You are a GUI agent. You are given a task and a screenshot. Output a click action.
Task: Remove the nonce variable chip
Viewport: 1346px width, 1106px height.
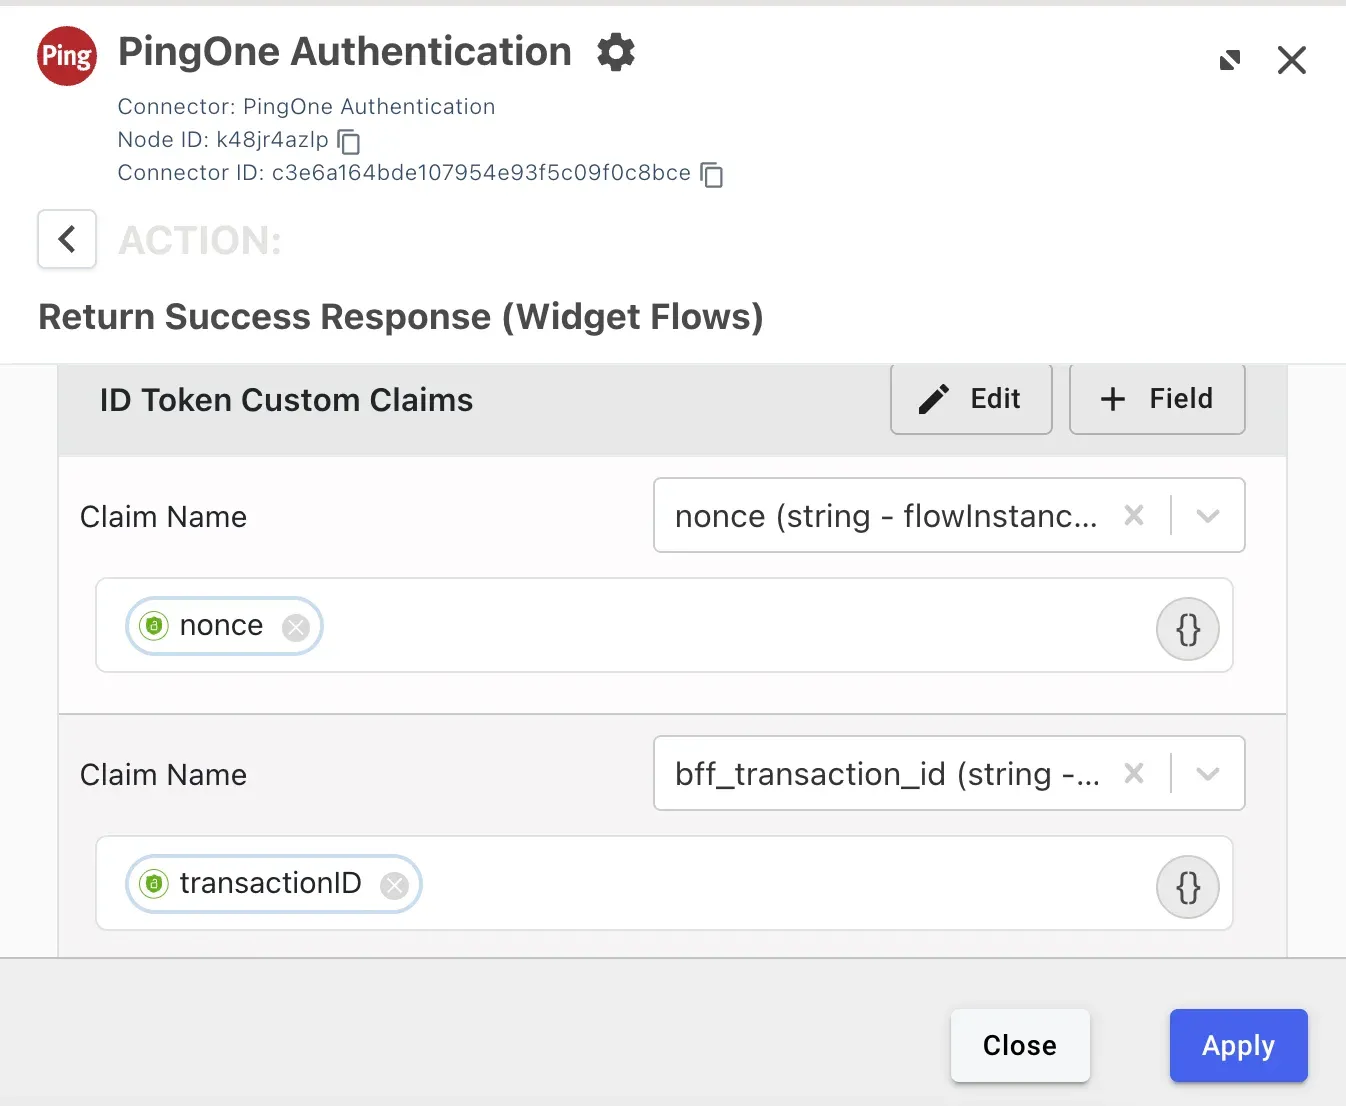pos(296,627)
